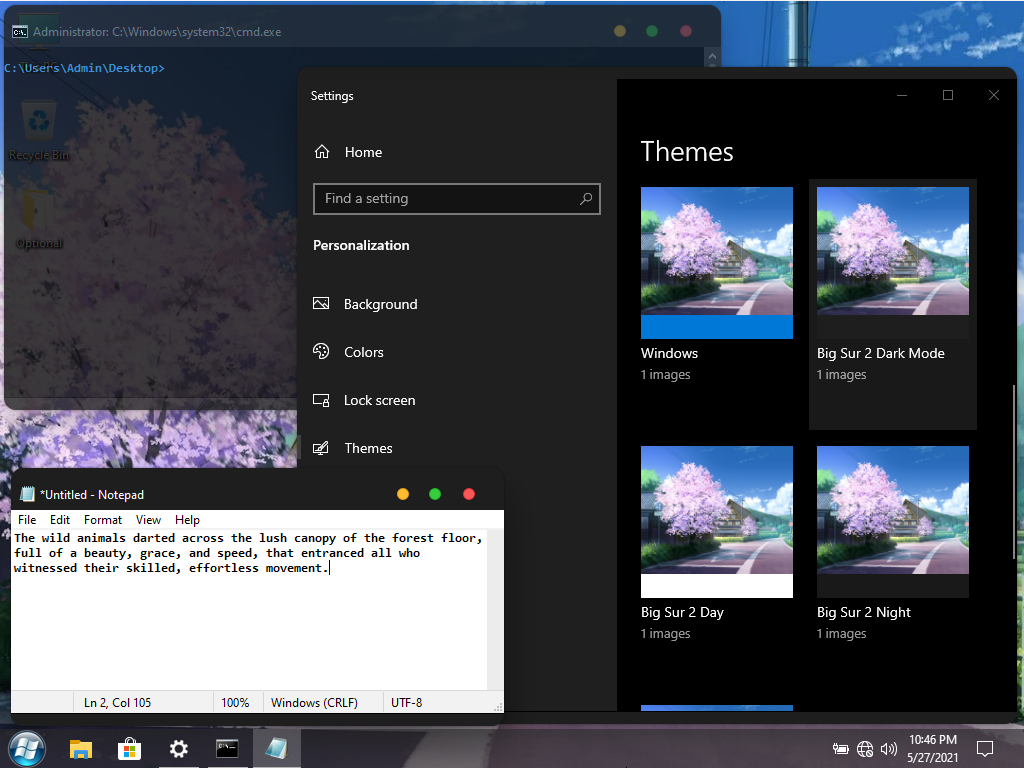Open the volume speaker tray icon
The width and height of the screenshot is (1024, 768).
(x=888, y=749)
